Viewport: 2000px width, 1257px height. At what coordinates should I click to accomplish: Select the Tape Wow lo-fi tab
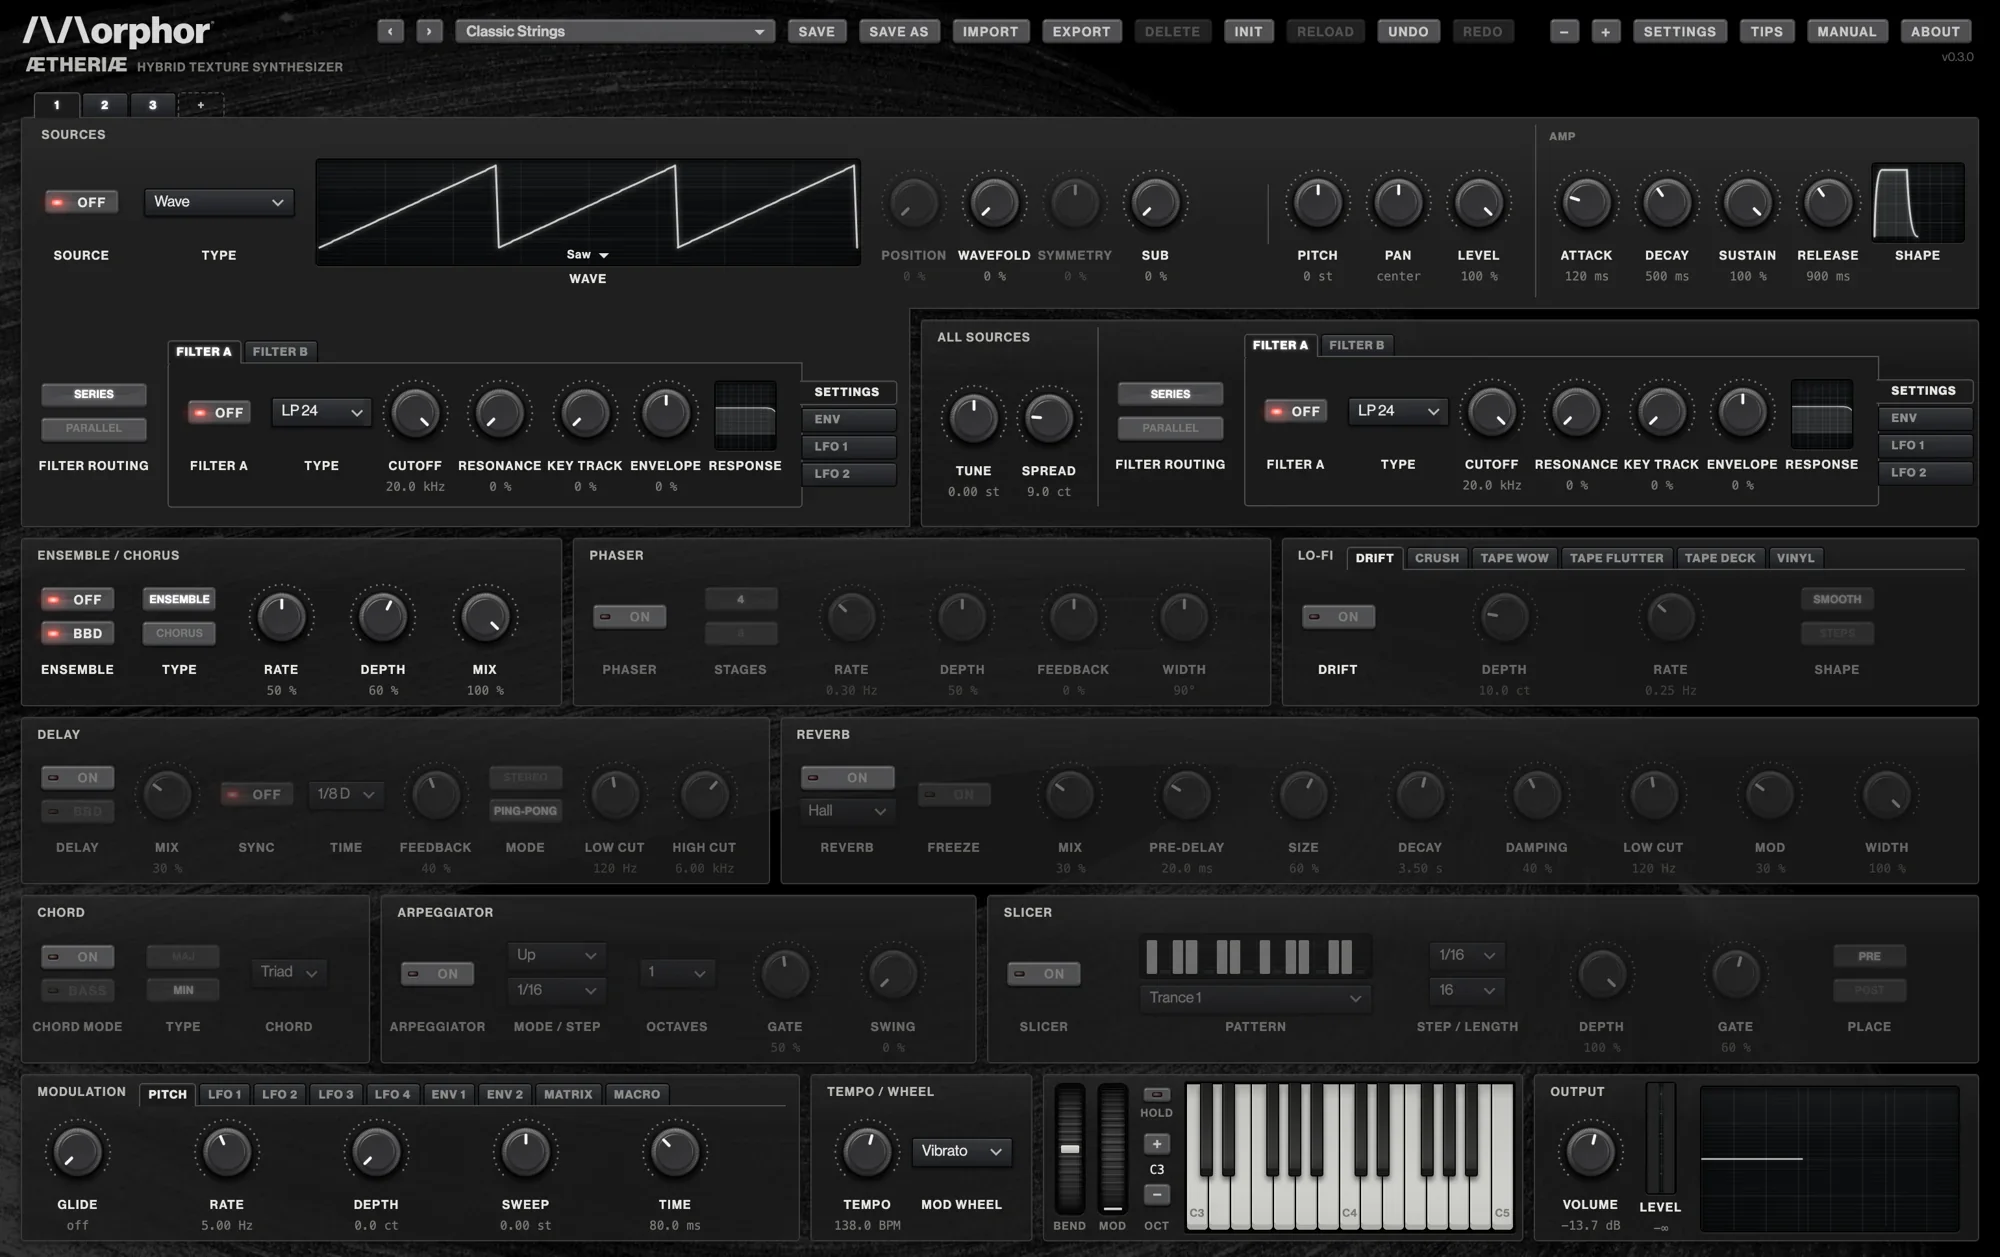point(1514,558)
